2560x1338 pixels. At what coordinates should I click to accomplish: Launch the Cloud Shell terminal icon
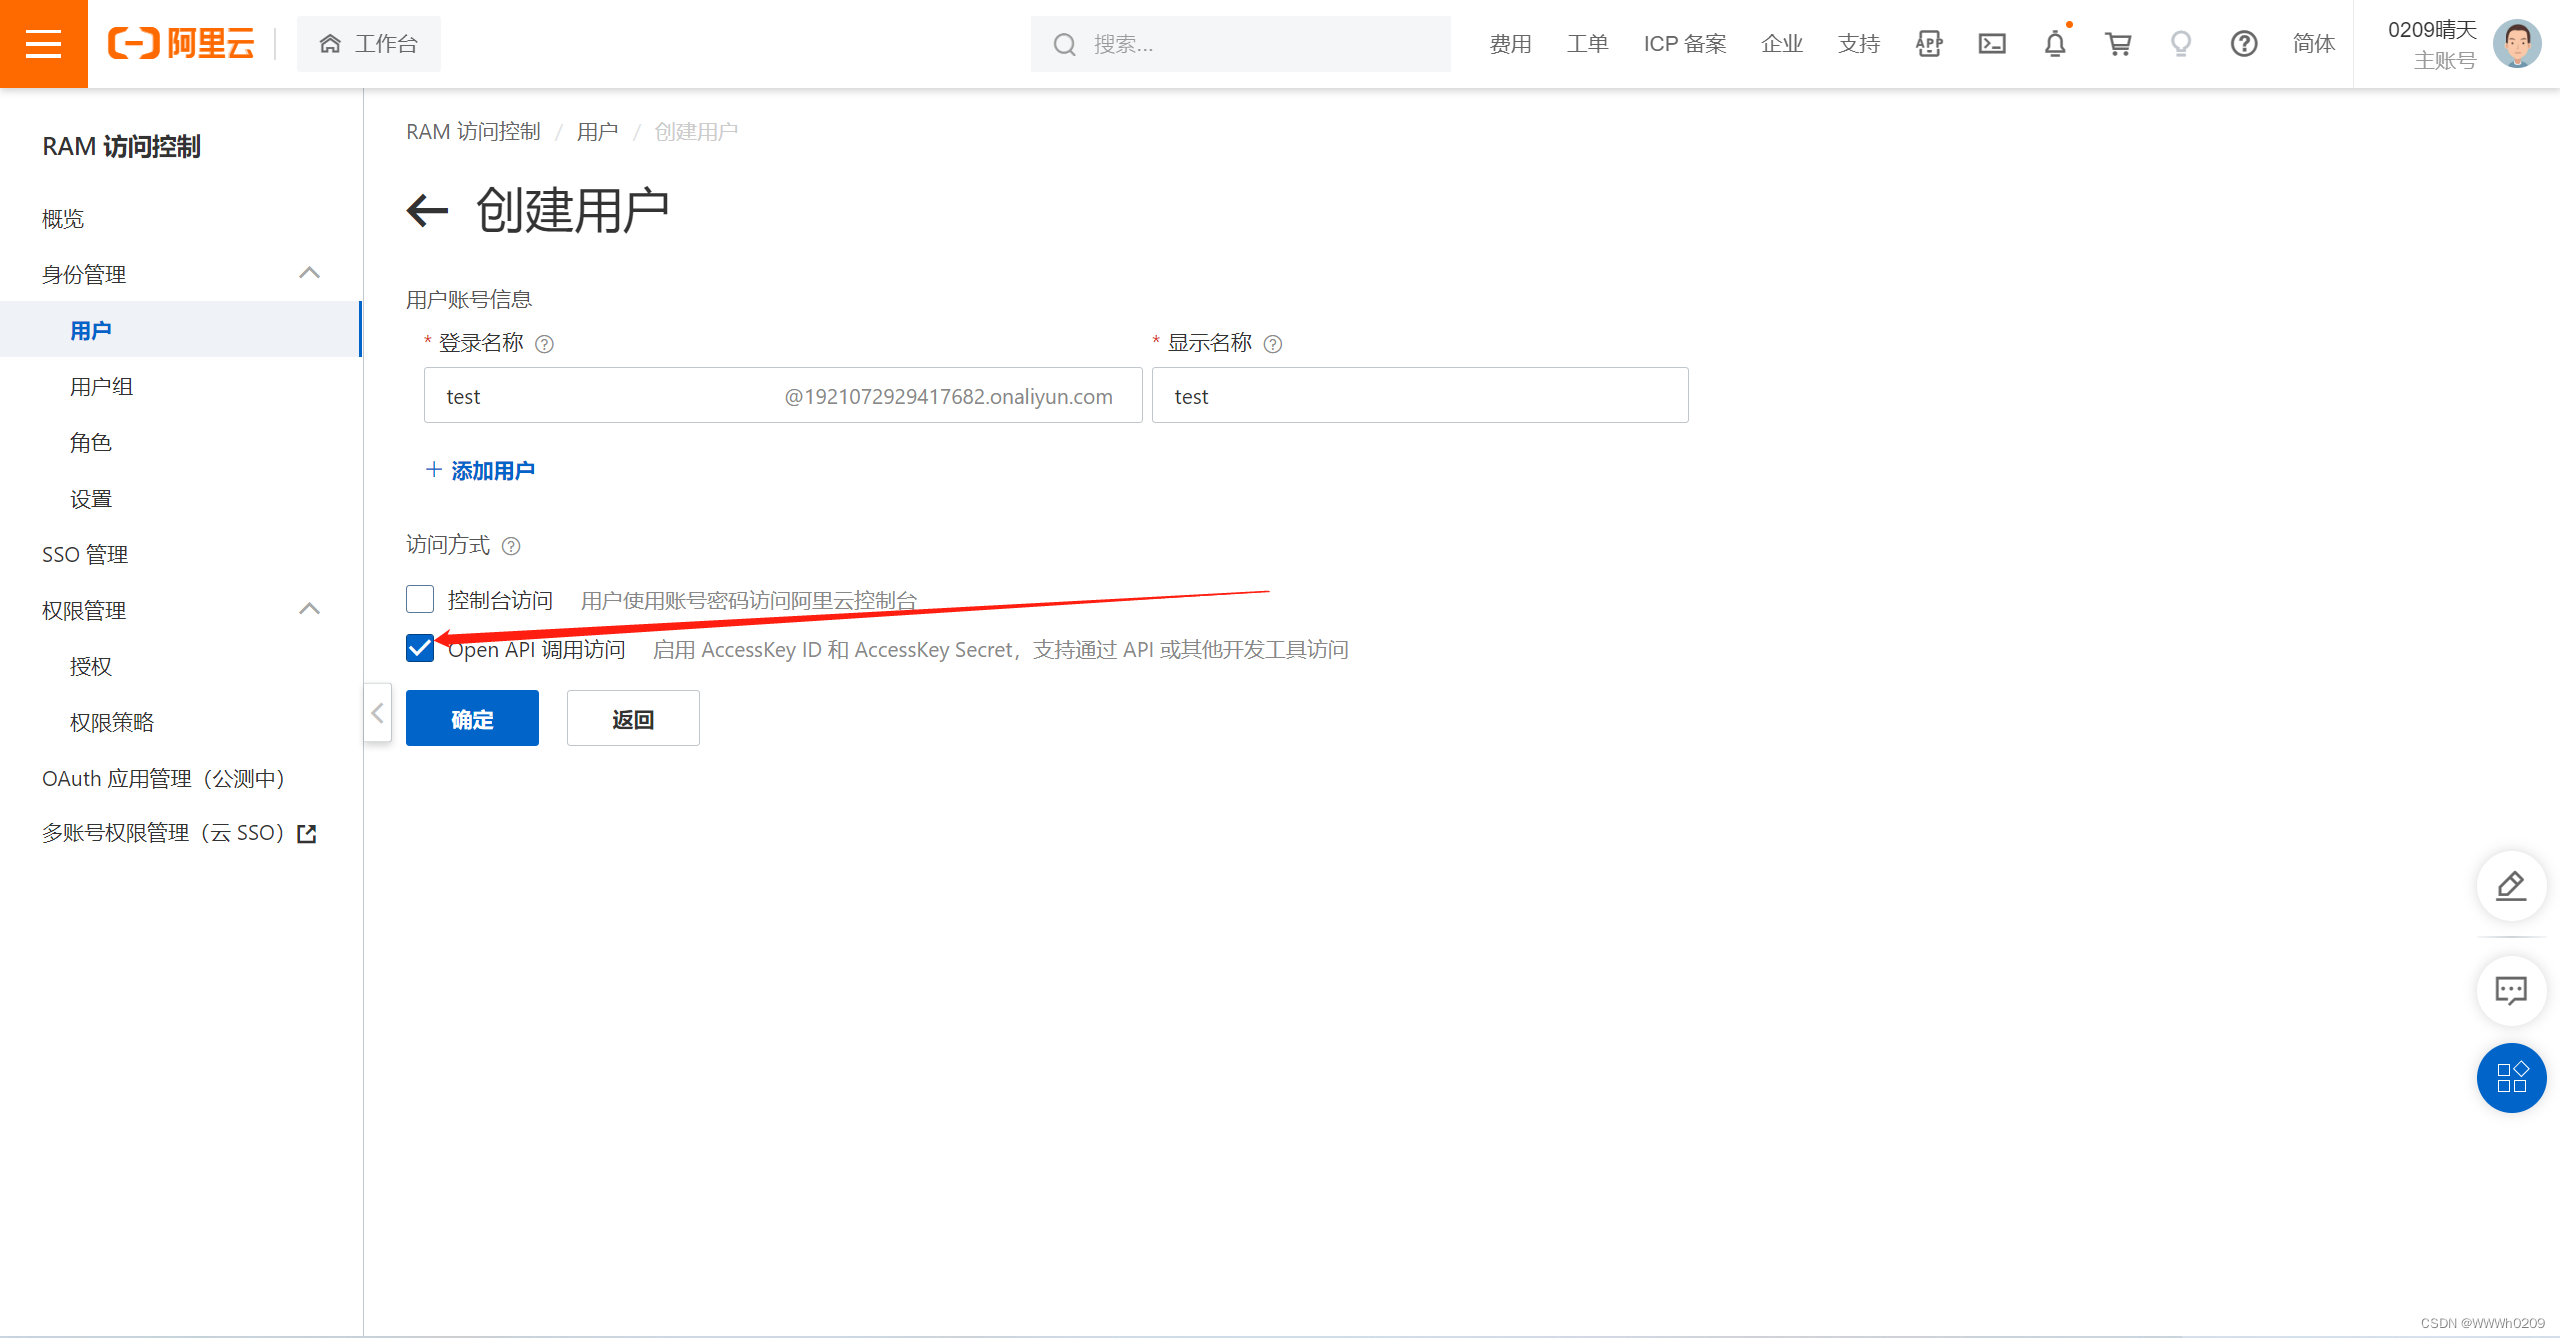[x=1992, y=44]
